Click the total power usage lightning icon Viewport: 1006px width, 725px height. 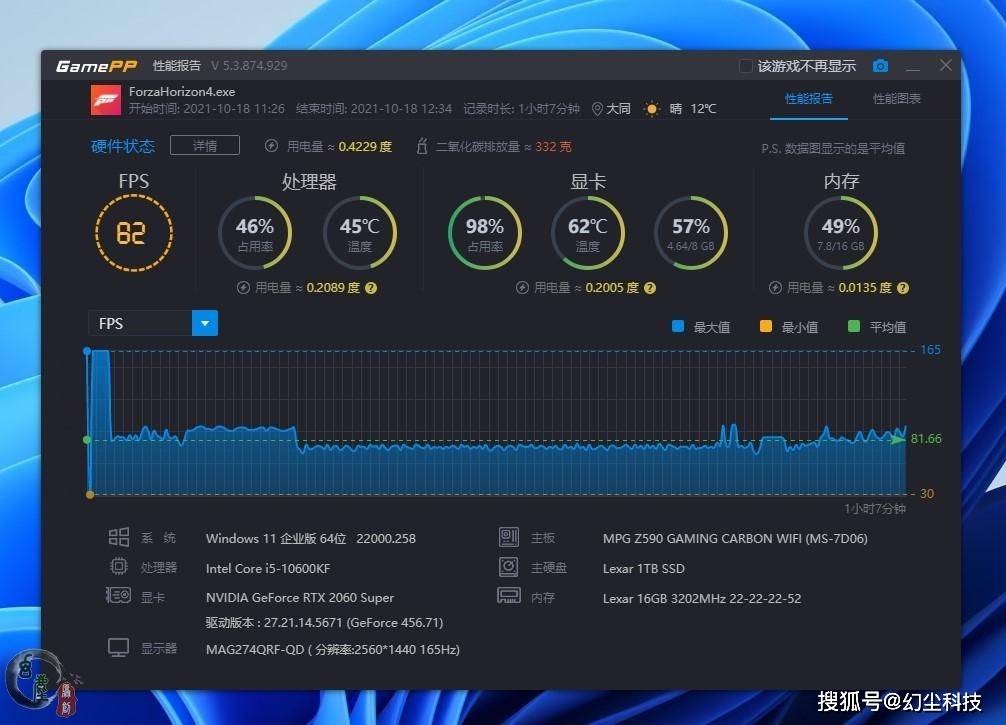(x=271, y=146)
